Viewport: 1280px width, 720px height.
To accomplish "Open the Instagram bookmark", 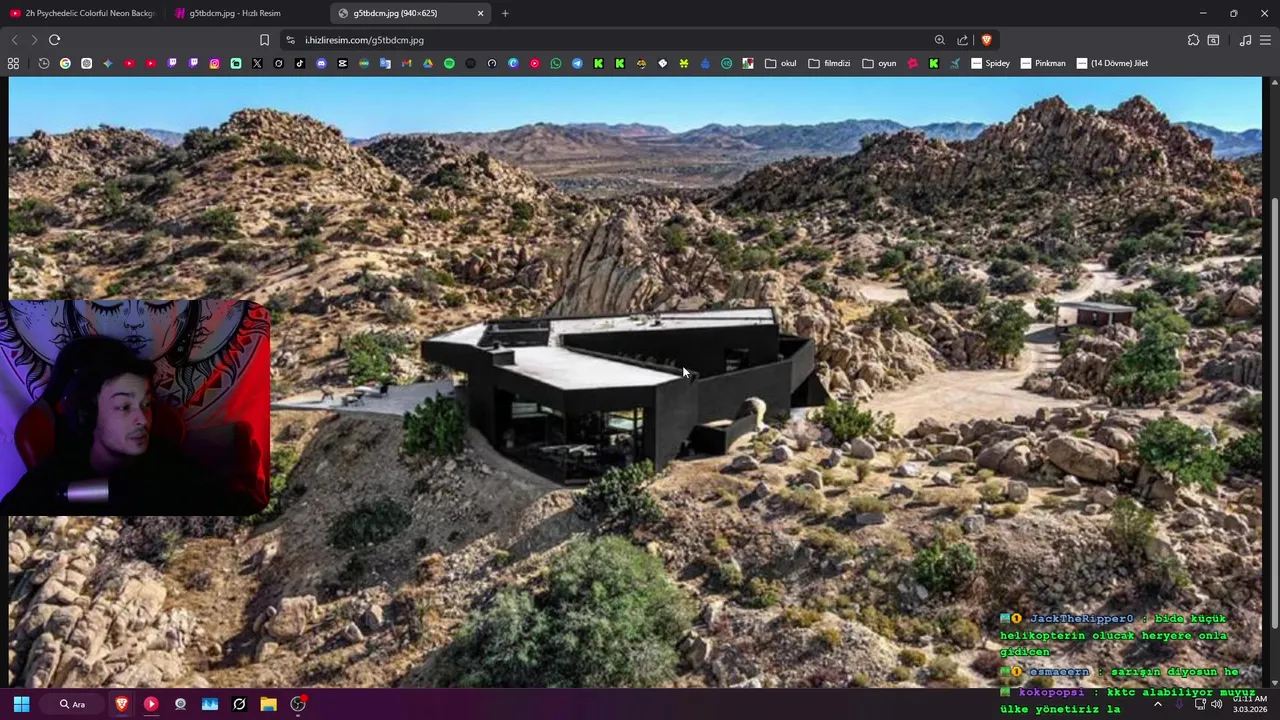I will (214, 63).
